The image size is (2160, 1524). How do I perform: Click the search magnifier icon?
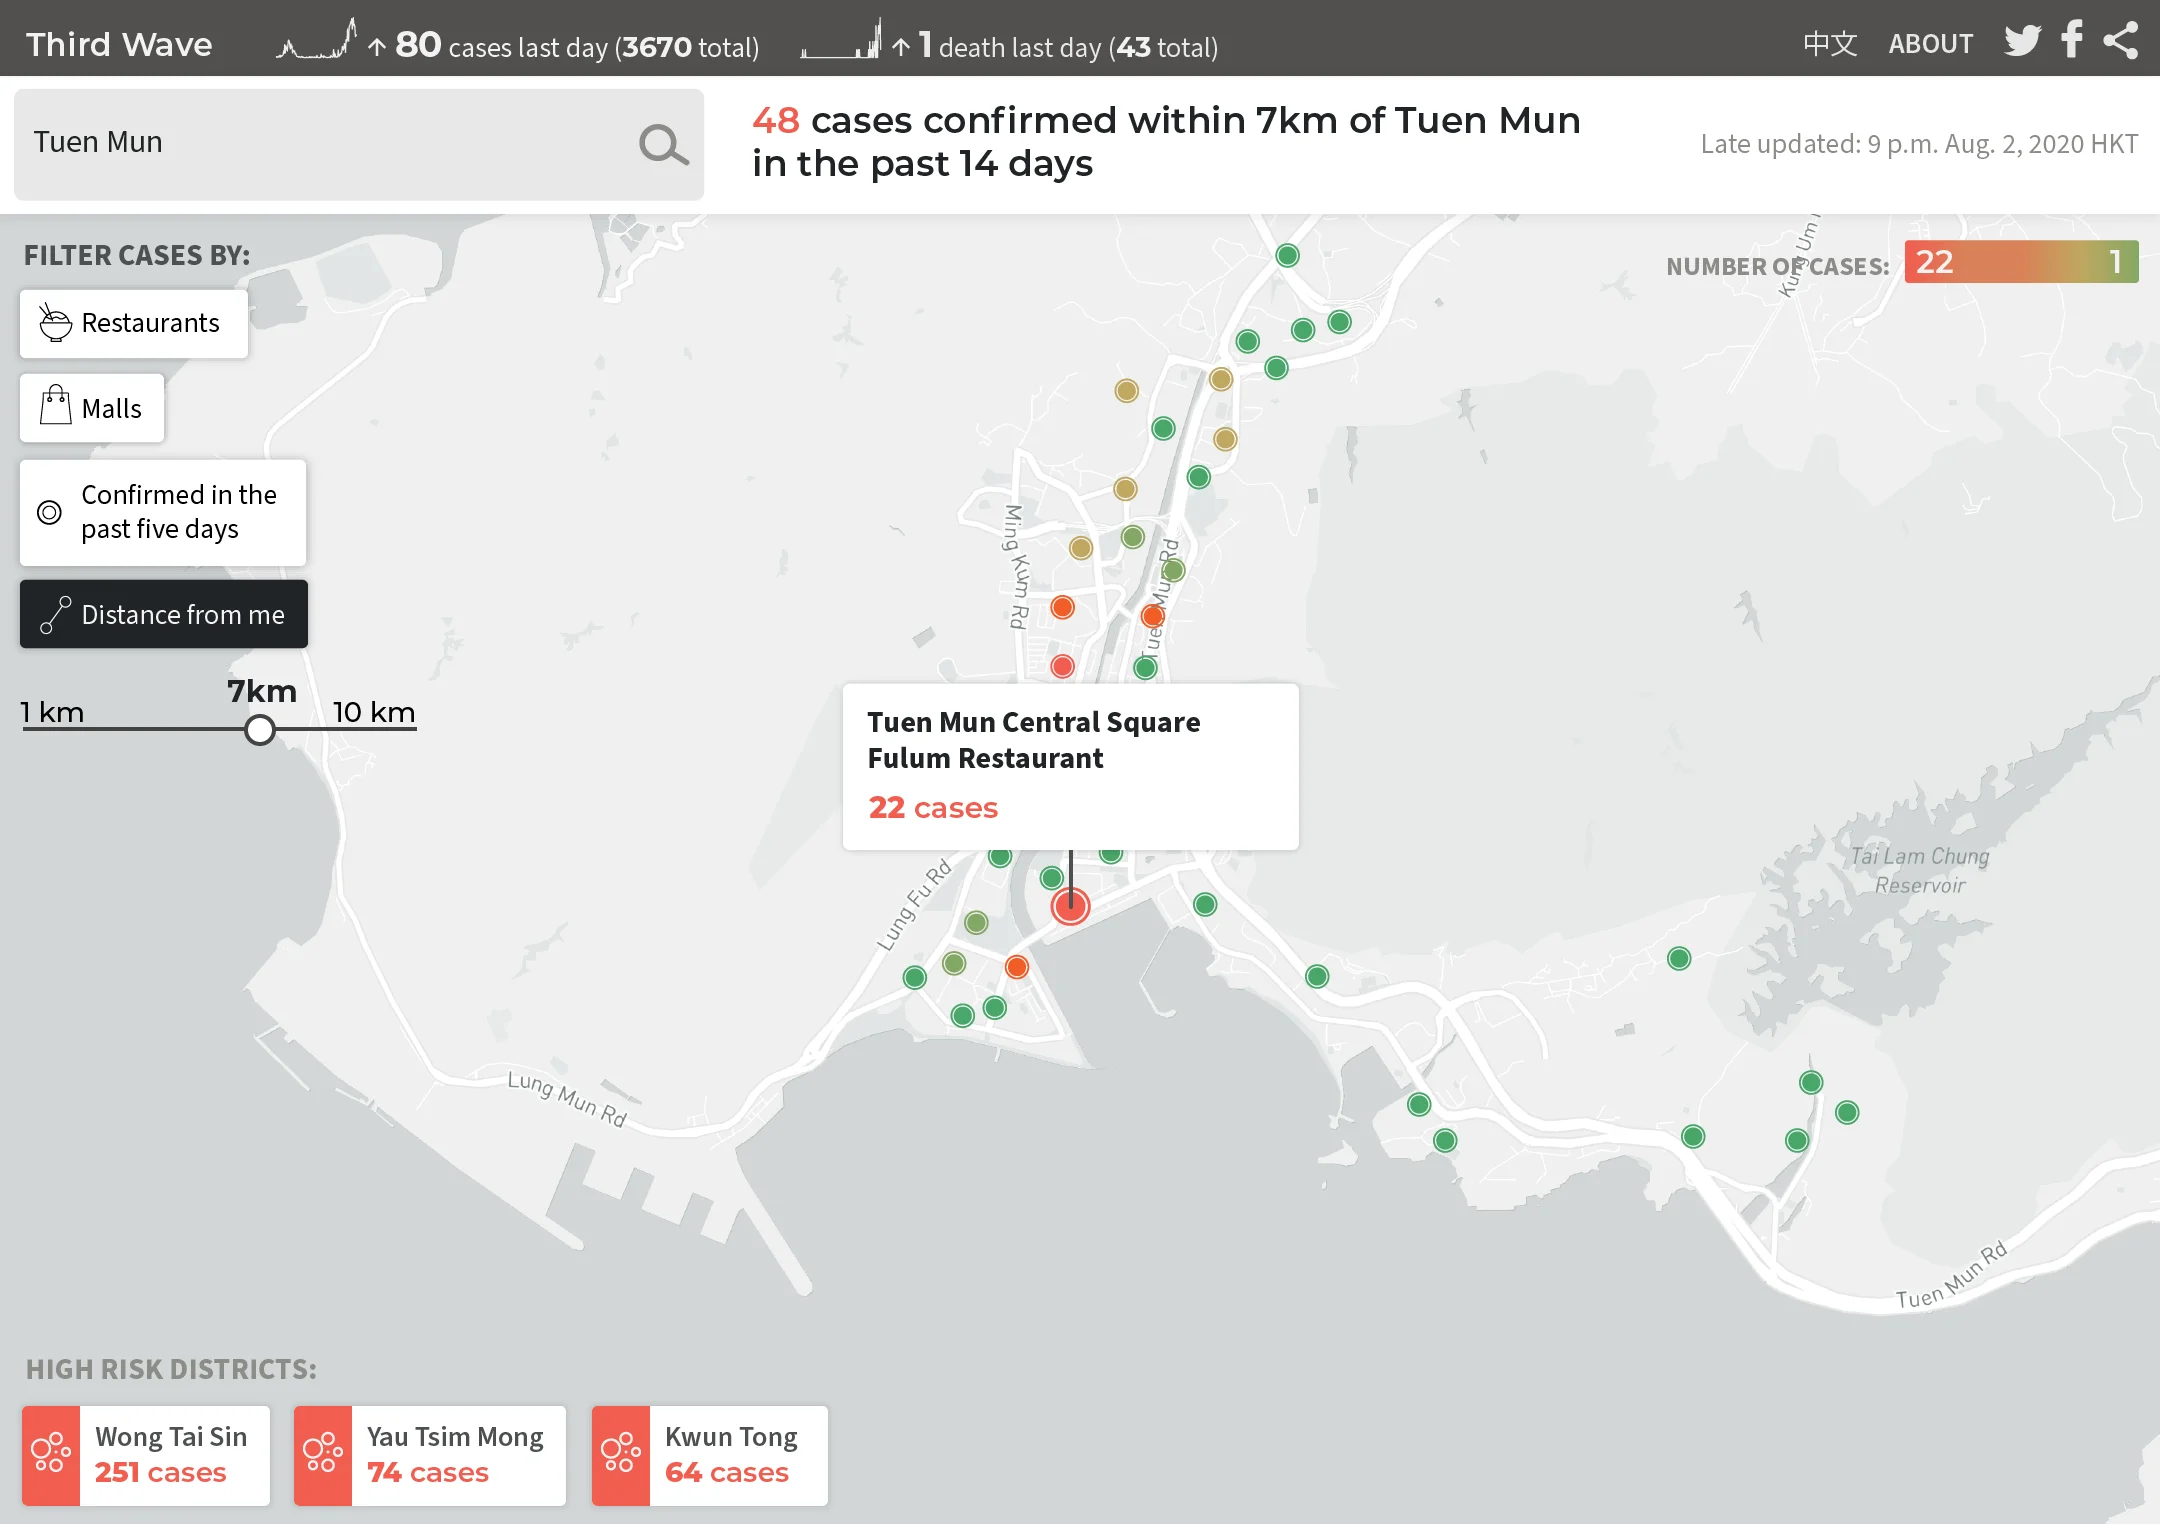coord(663,145)
